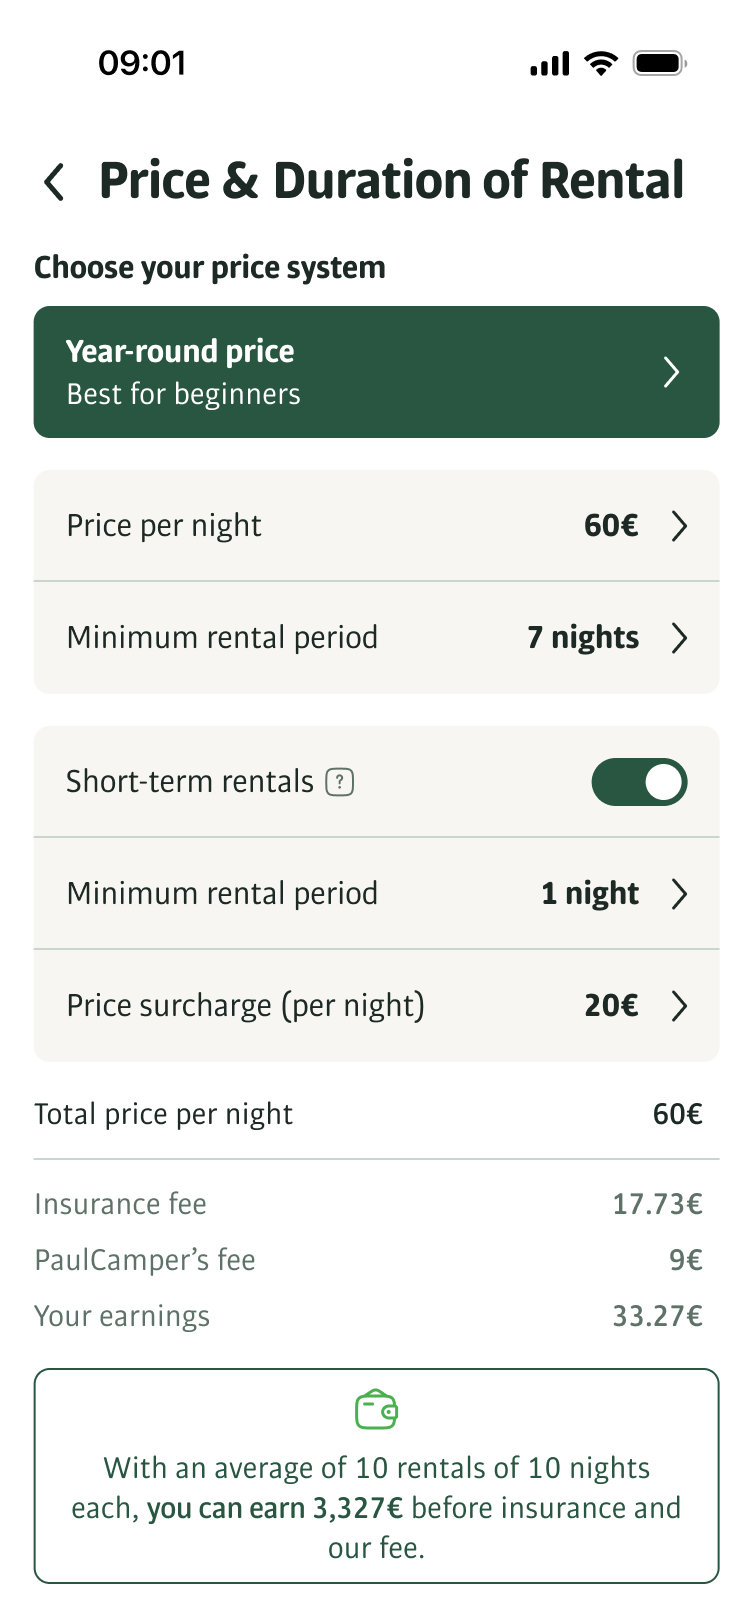Screen dimensions: 751x1624
Task: Expand the Price surcharge chevron
Action: point(679,1006)
